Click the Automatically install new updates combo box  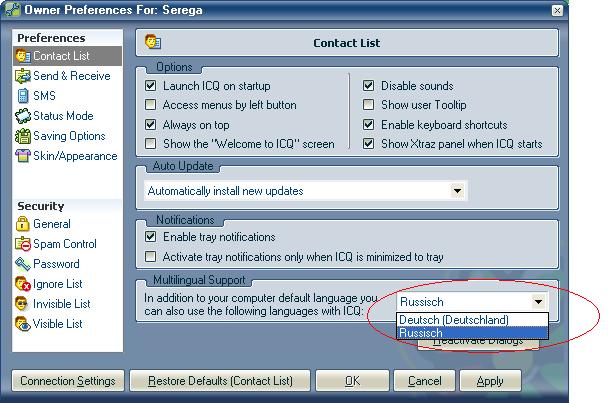305,191
